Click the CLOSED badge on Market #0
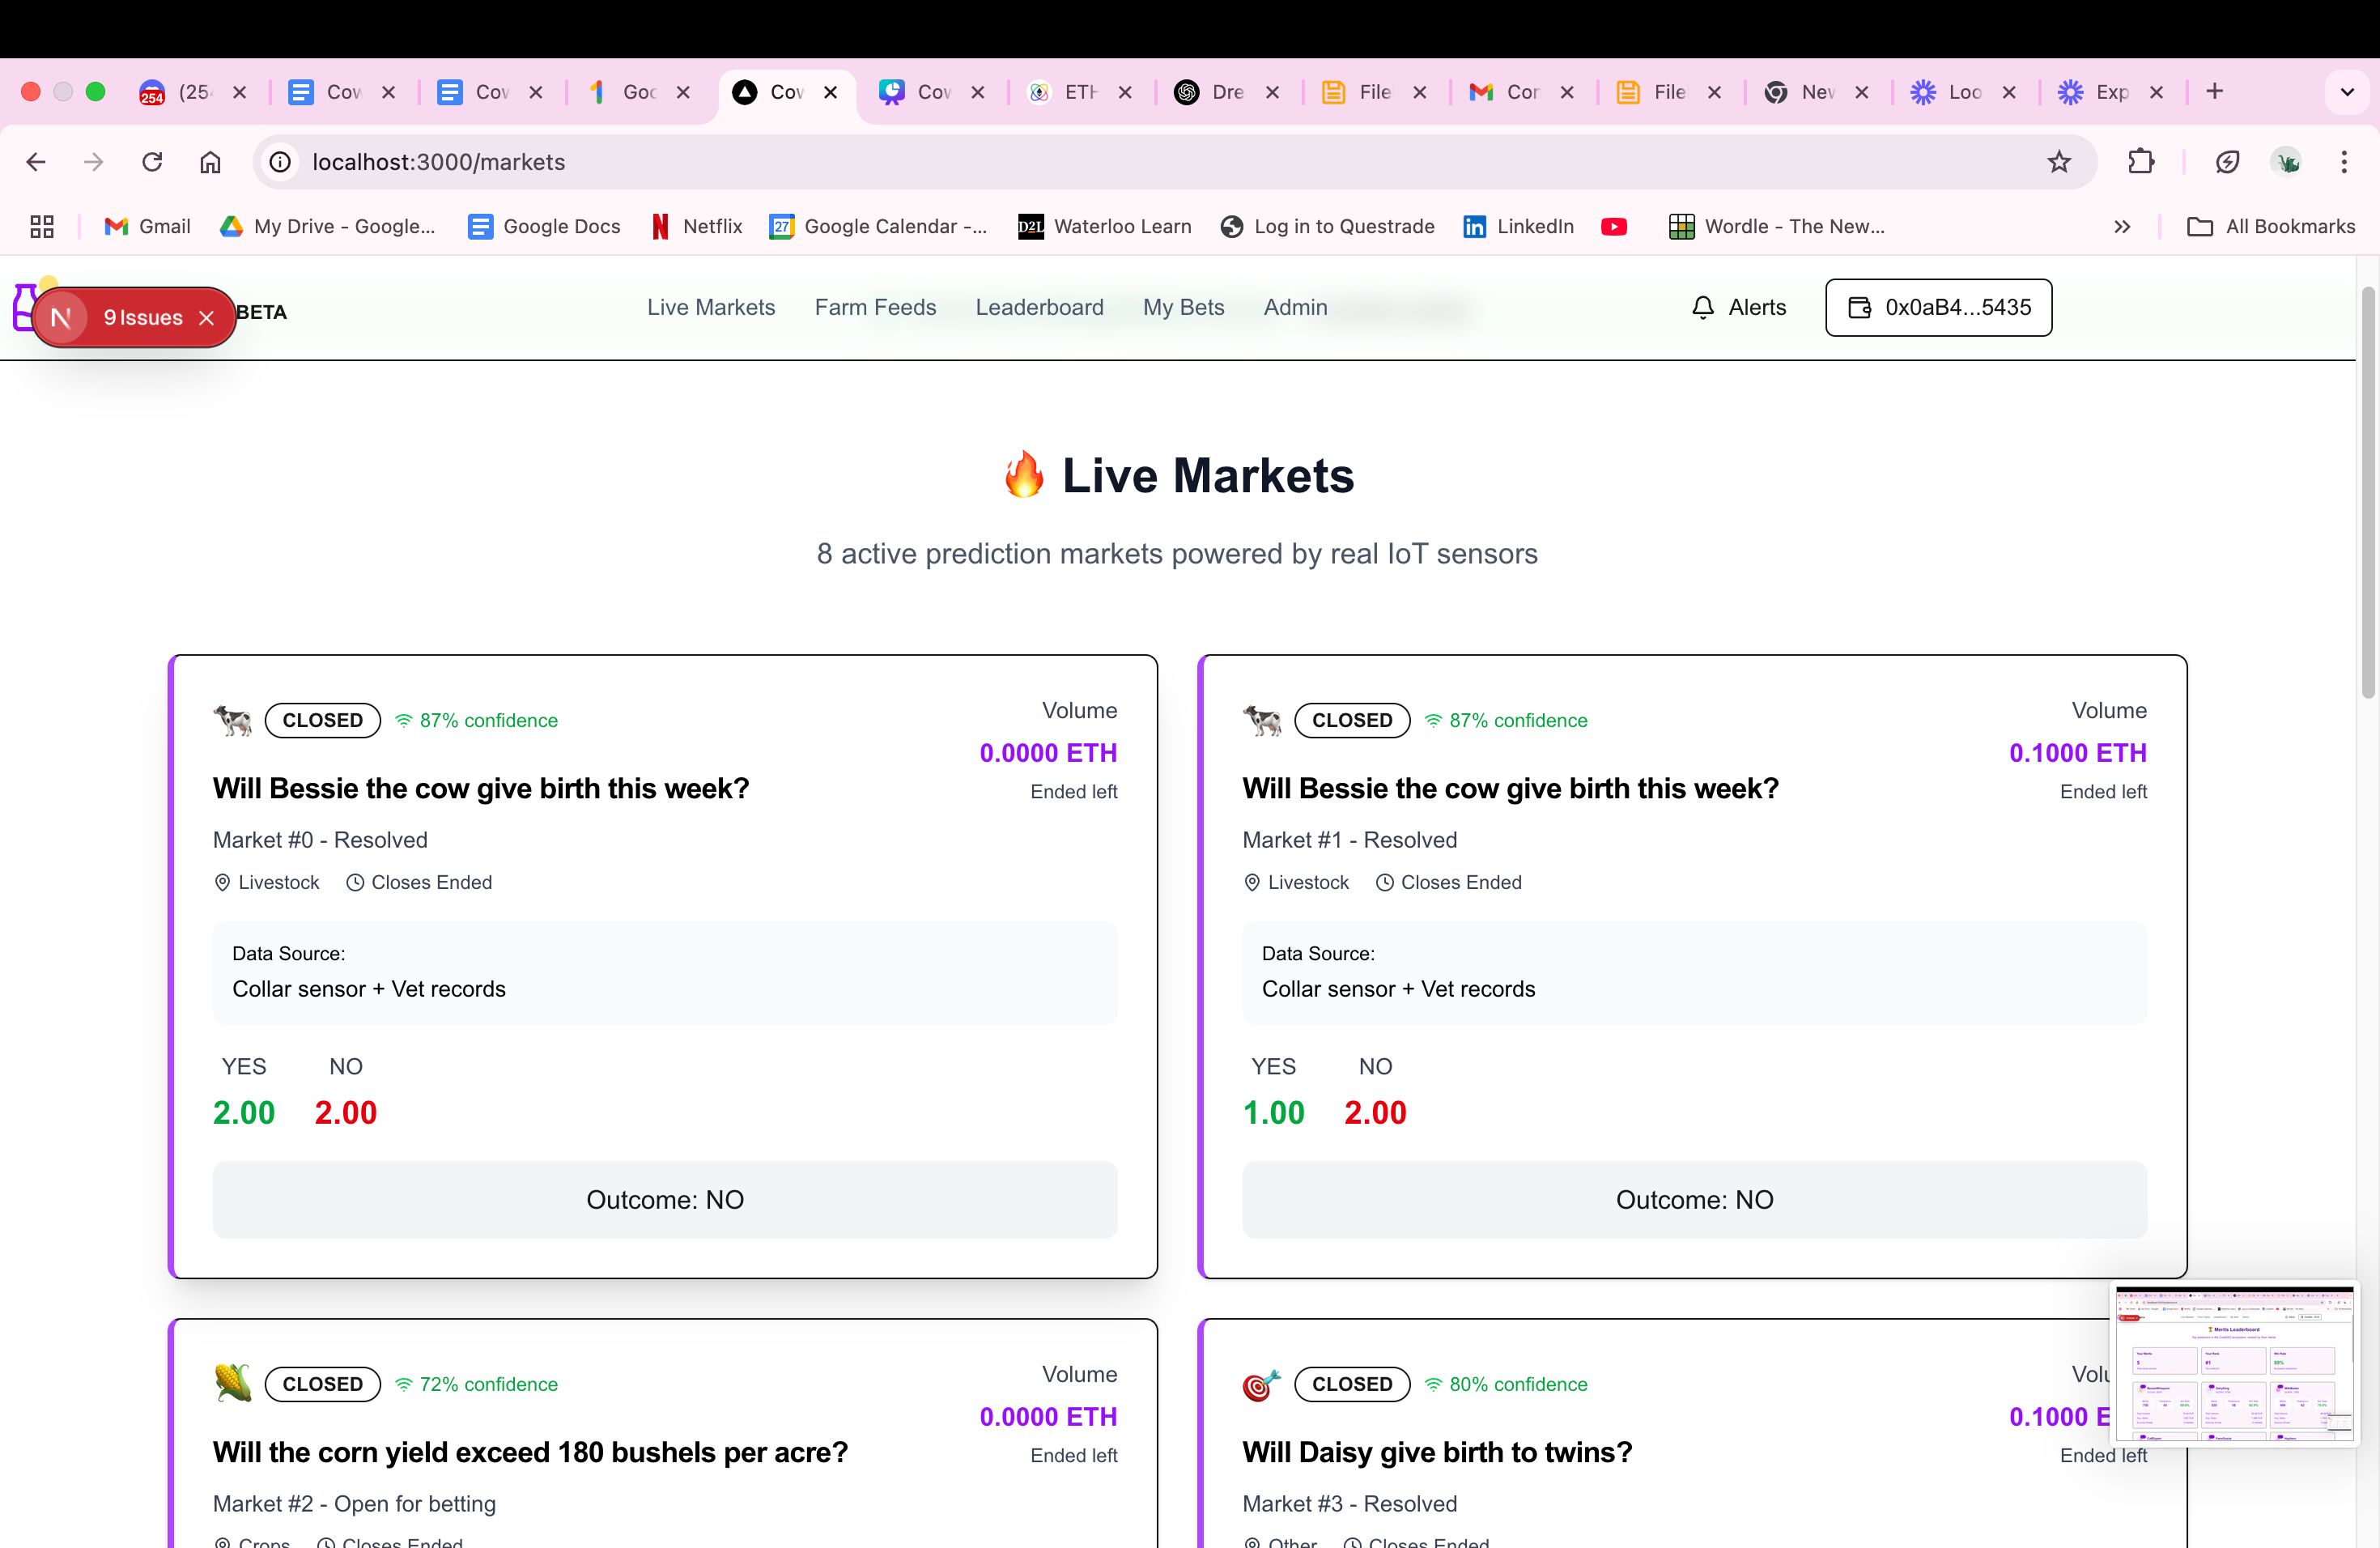 click(x=322, y=720)
